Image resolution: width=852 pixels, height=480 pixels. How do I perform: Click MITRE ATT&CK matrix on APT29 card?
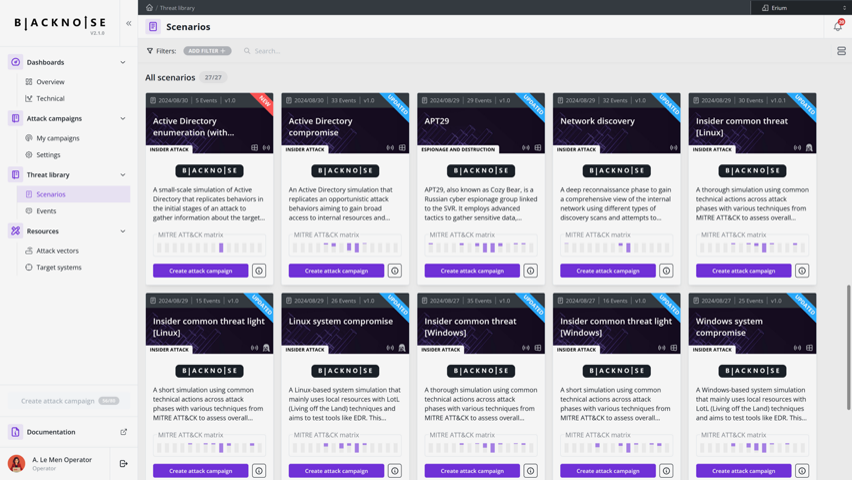click(481, 244)
